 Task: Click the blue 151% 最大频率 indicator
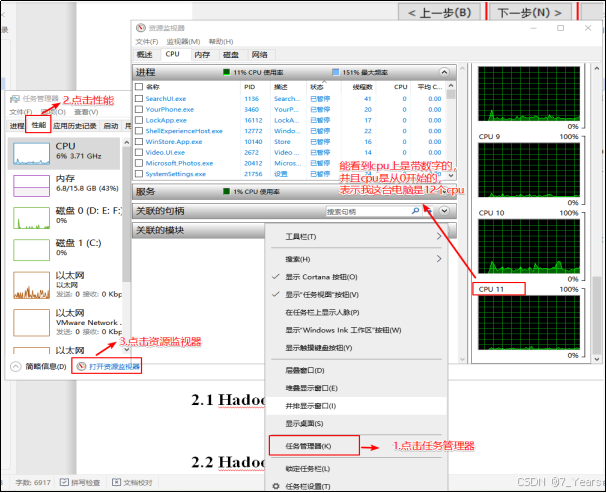click(x=336, y=72)
